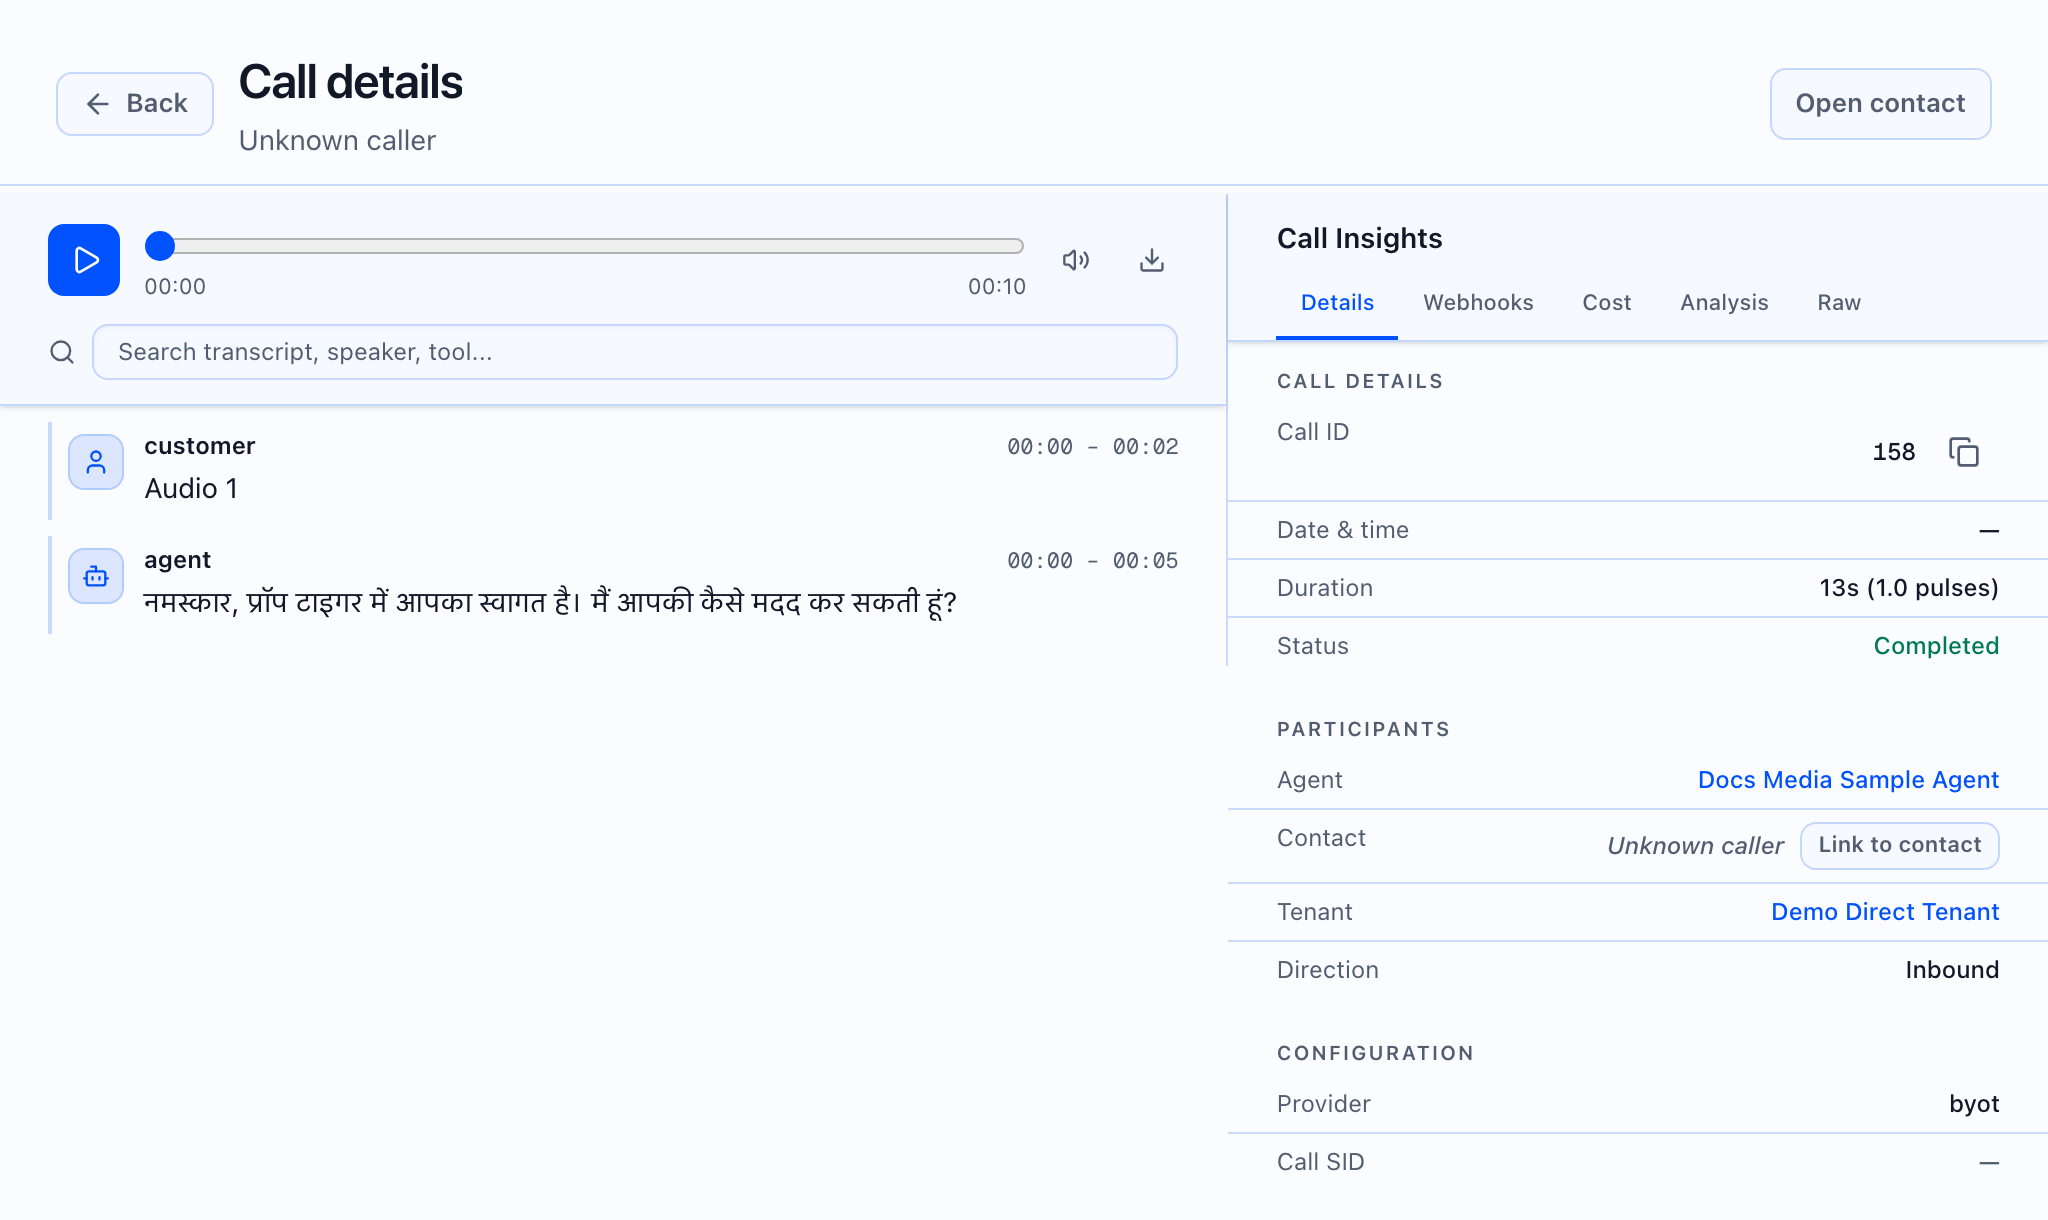Image resolution: width=2048 pixels, height=1220 pixels.
Task: Open the Analysis tab
Action: coord(1724,303)
